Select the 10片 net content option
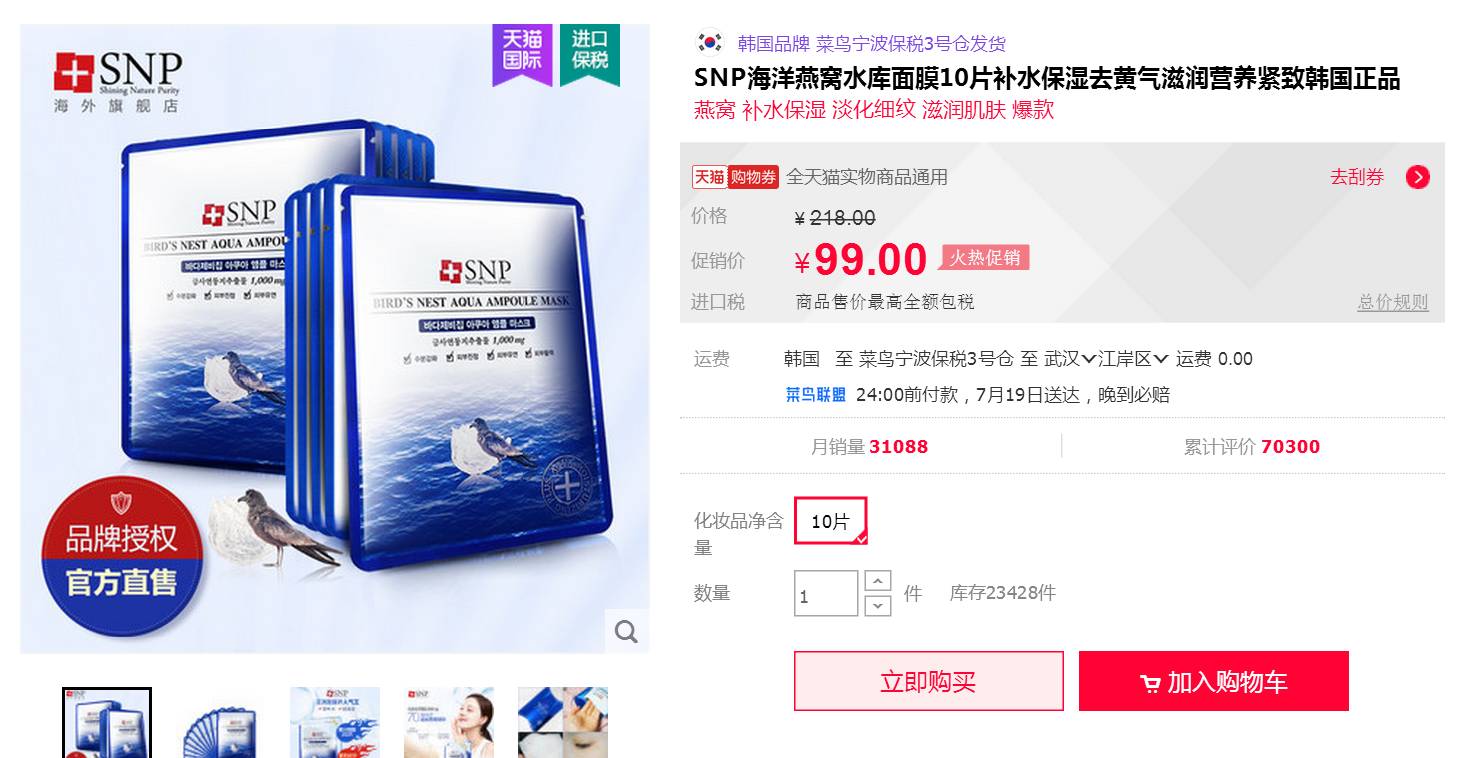The height and width of the screenshot is (758, 1463). tap(830, 521)
